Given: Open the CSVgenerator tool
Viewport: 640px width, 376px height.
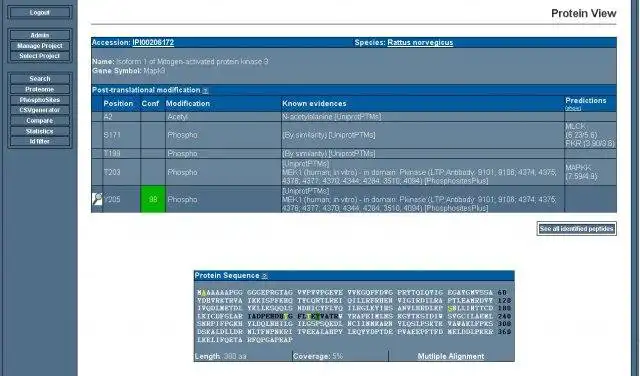Looking at the screenshot, I should pos(40,110).
